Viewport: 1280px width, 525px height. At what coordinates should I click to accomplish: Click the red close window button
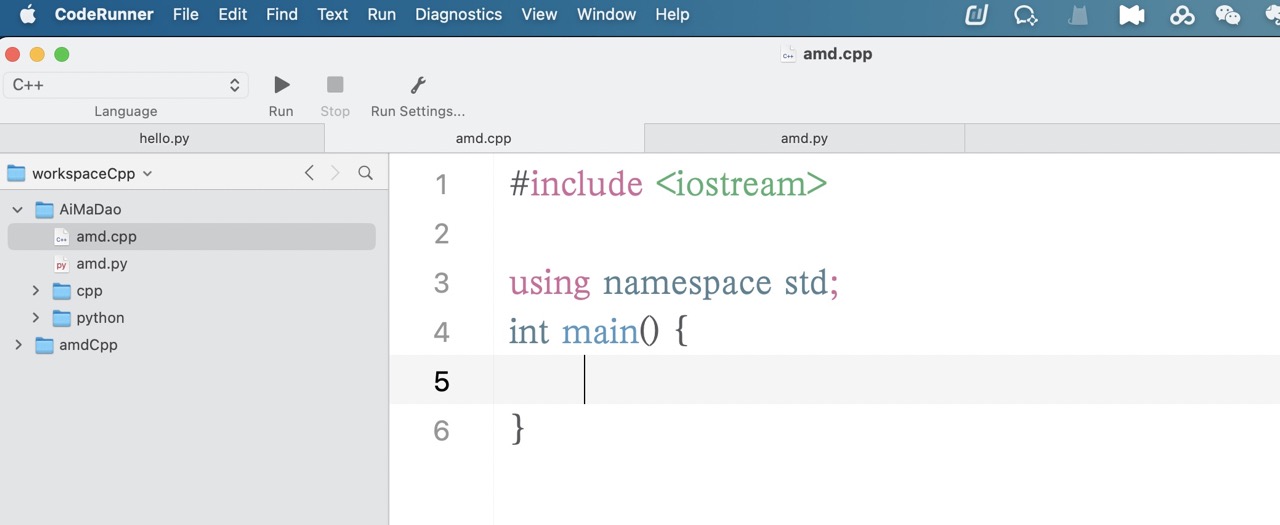click(12, 55)
